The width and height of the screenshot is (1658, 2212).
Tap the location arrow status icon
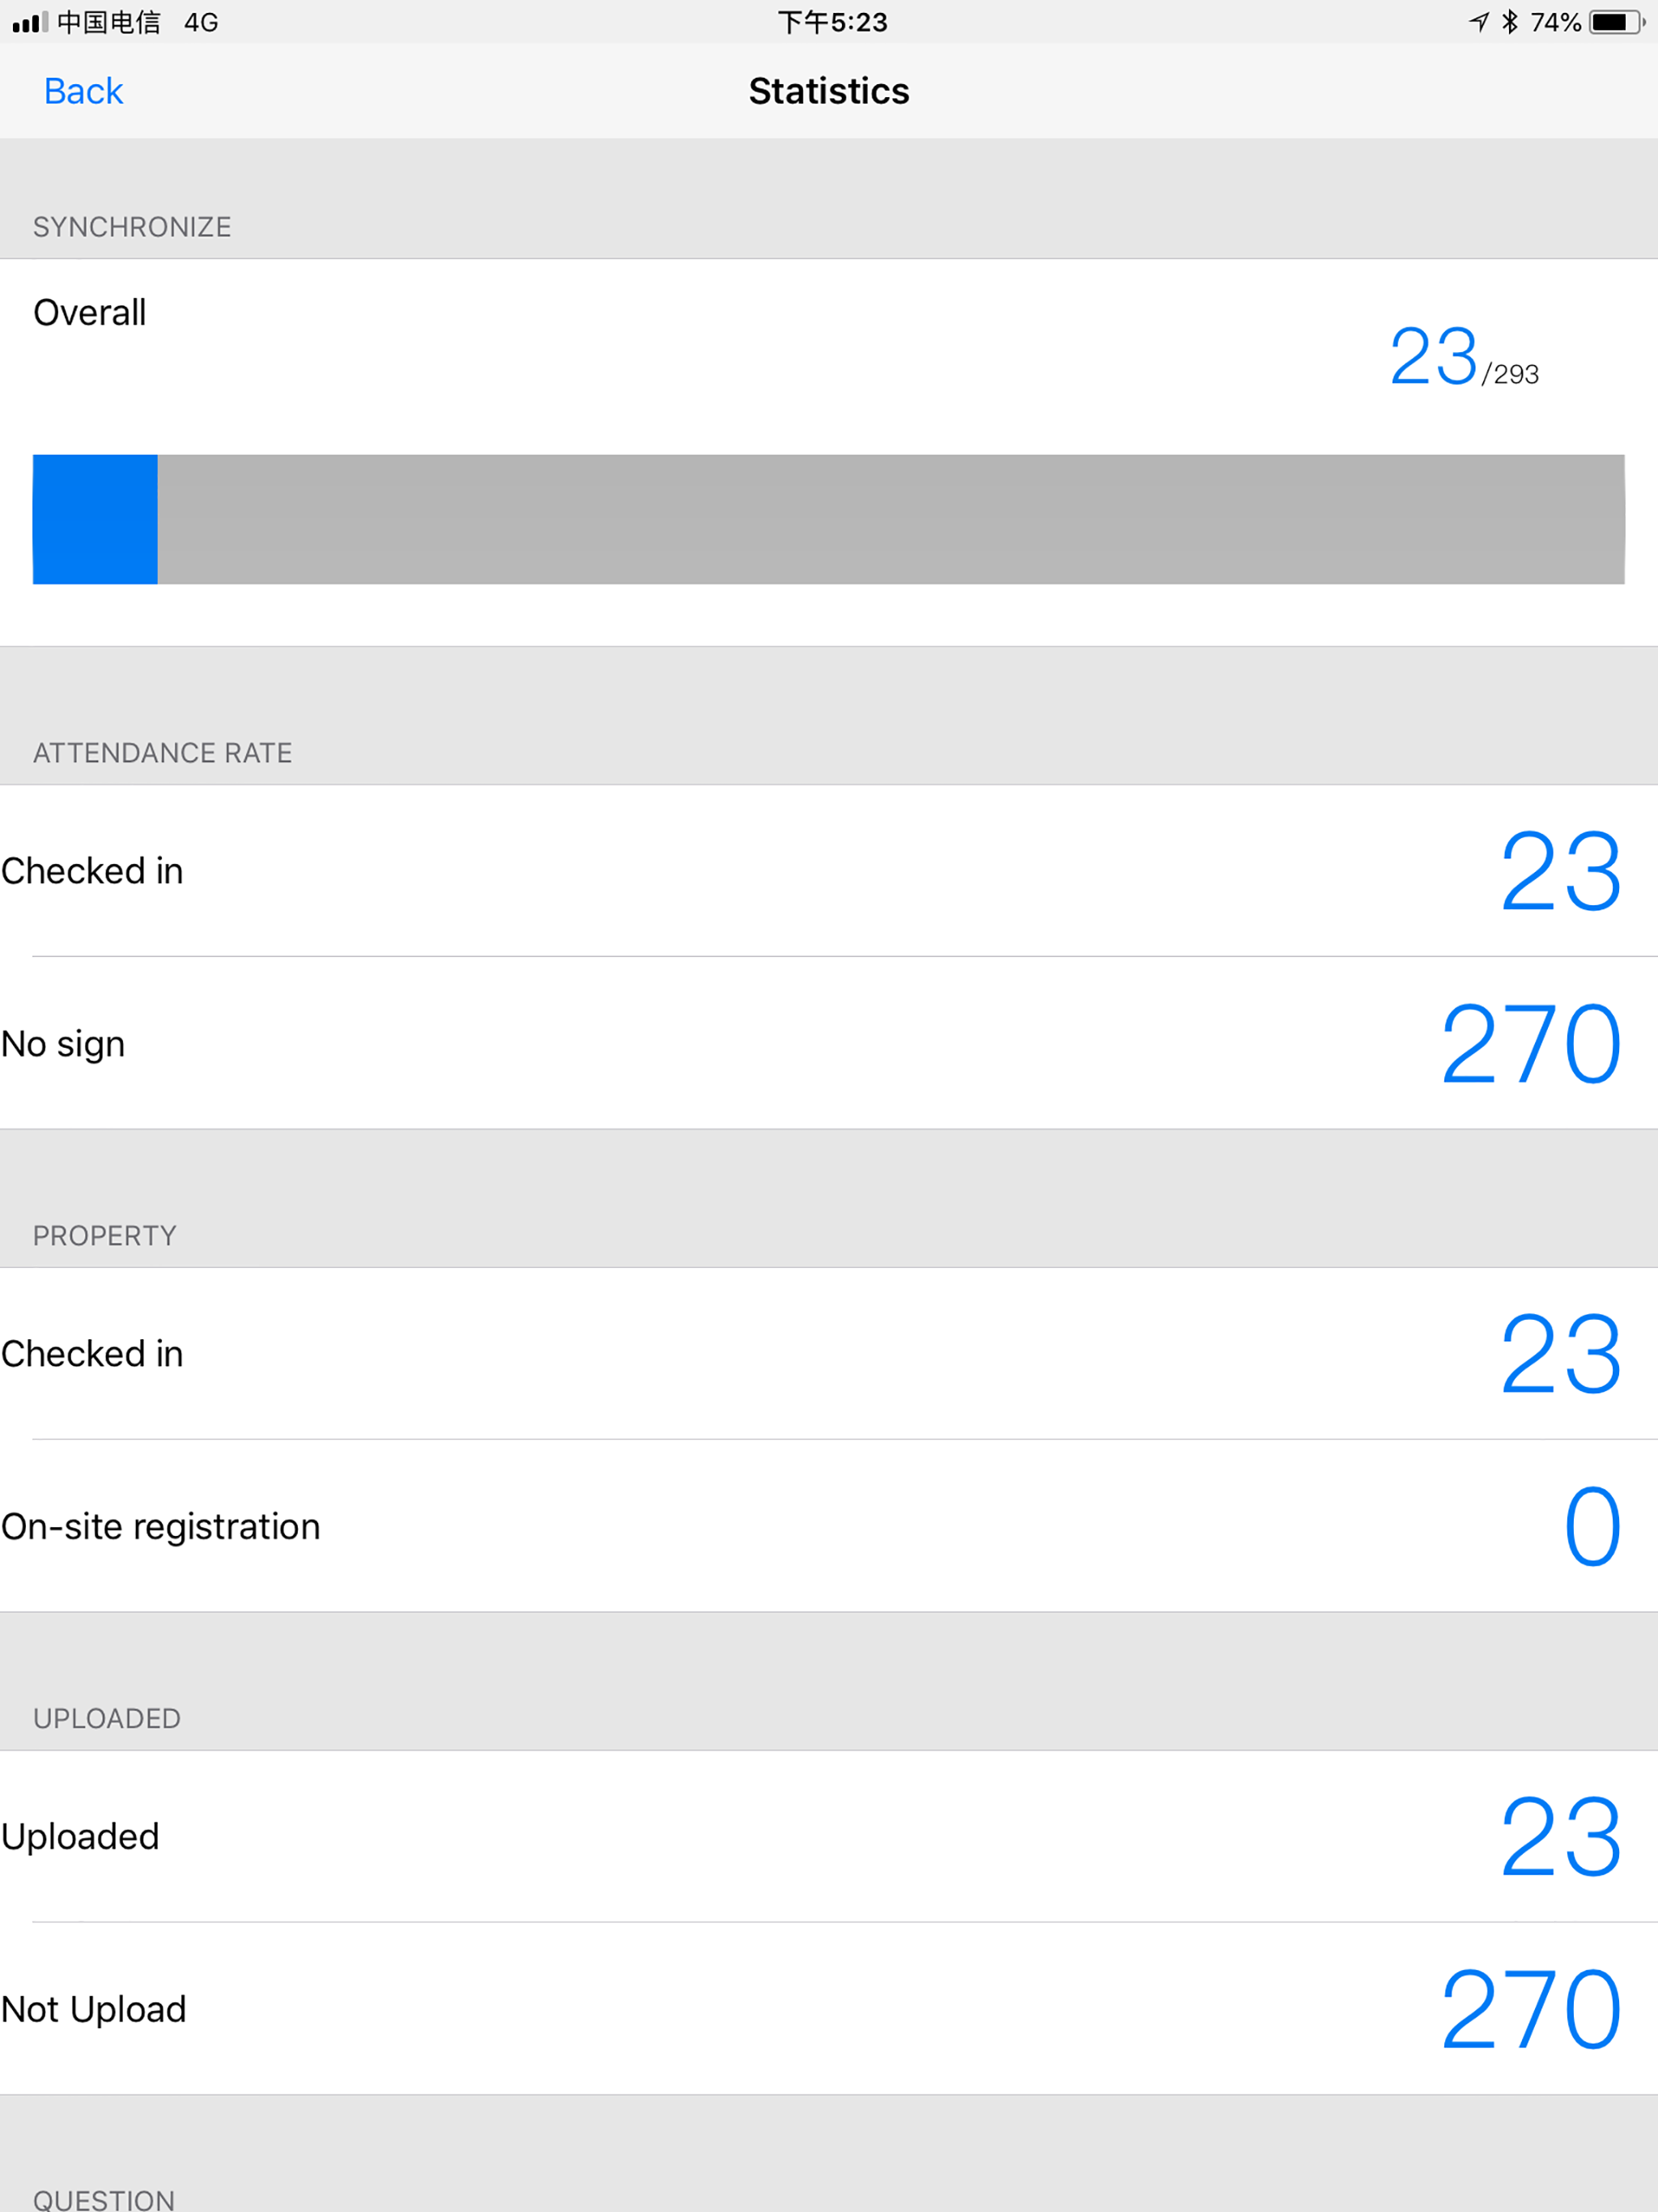point(1479,22)
